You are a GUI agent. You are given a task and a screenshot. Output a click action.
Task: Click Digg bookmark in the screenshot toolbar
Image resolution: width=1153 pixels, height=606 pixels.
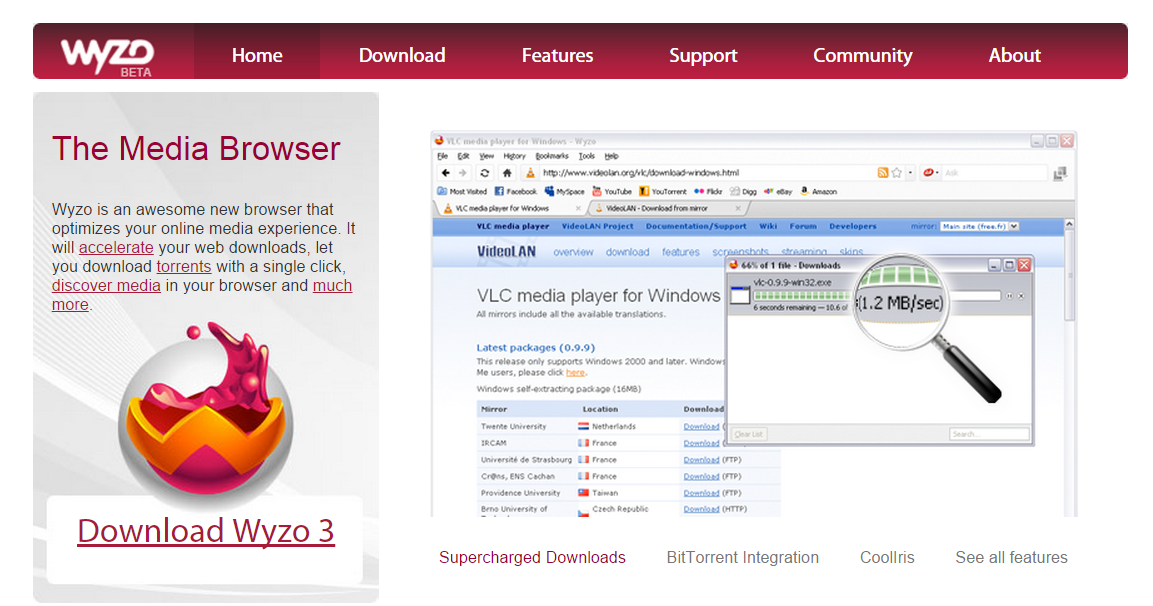coord(743,191)
